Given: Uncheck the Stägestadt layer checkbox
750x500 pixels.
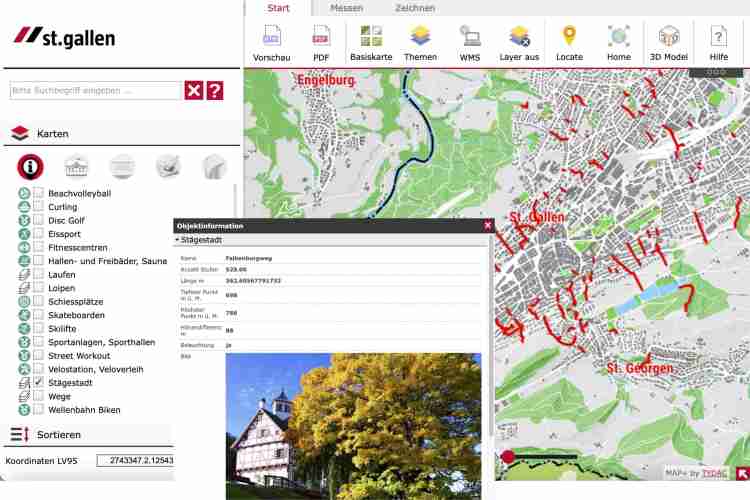Looking at the screenshot, I should point(39,382).
